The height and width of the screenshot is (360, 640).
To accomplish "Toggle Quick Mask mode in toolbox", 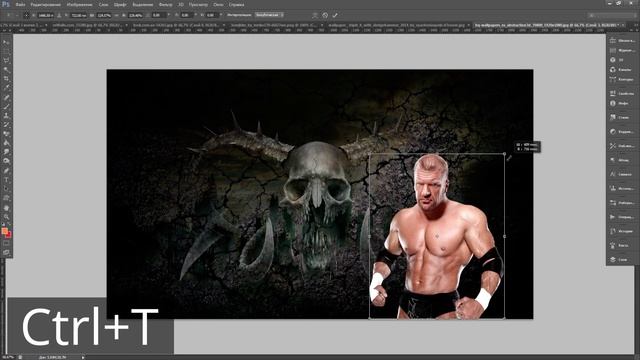I will (6, 244).
